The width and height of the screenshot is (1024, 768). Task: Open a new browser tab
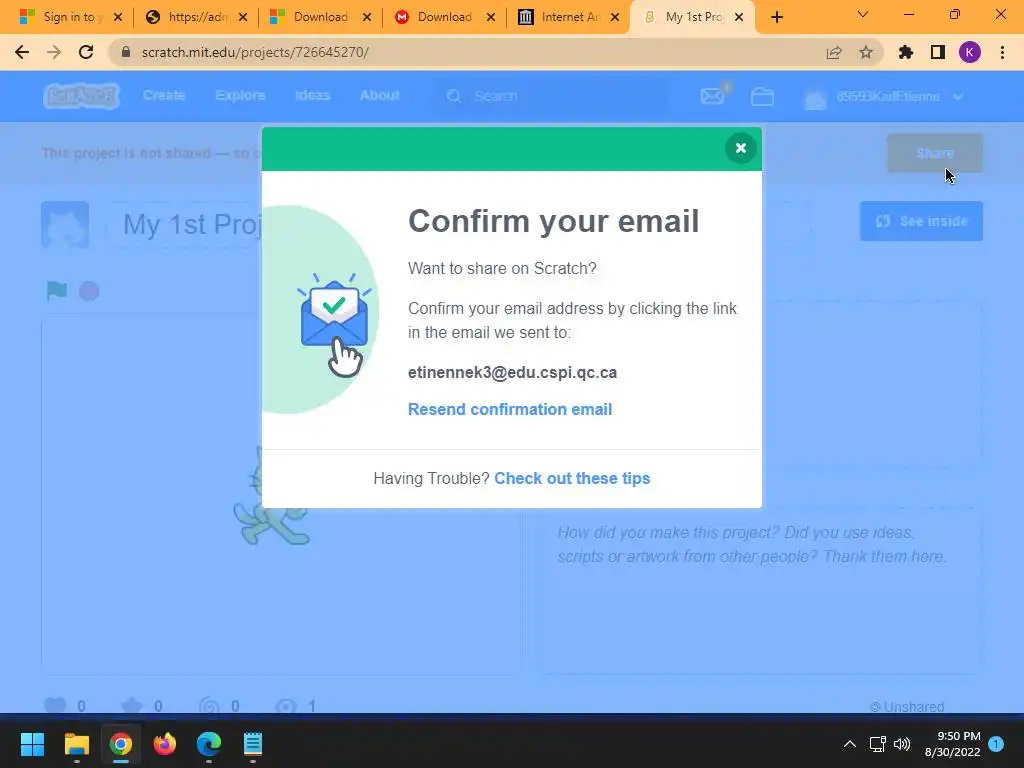(776, 17)
